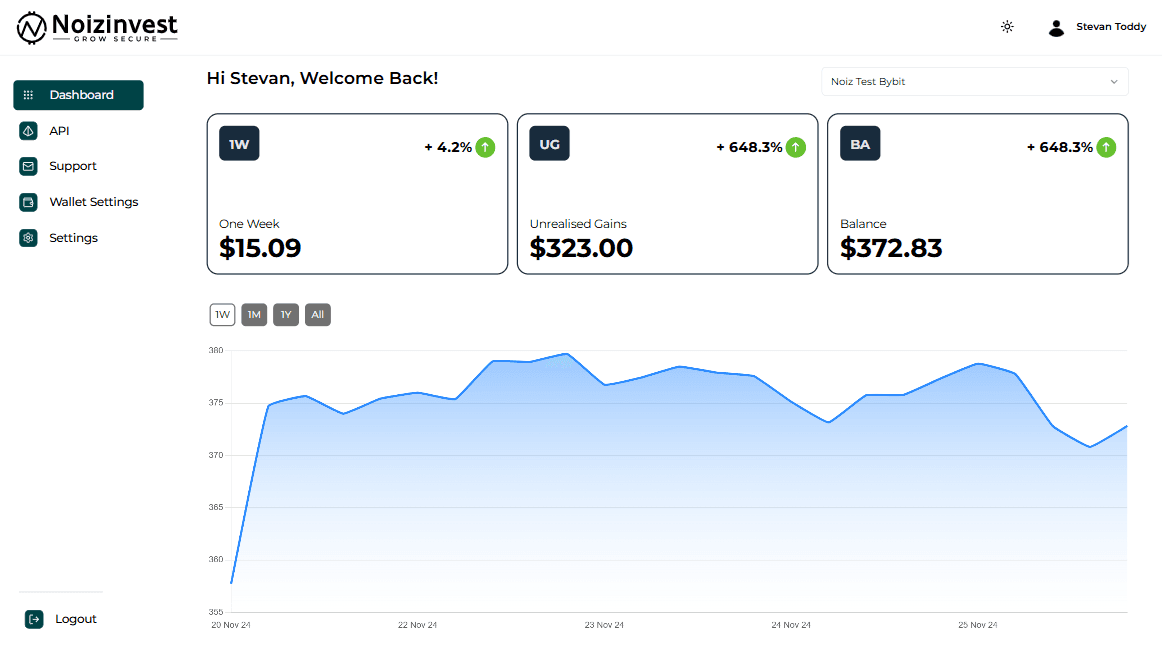
Task: Switch chart range to 1Y
Action: tap(286, 315)
